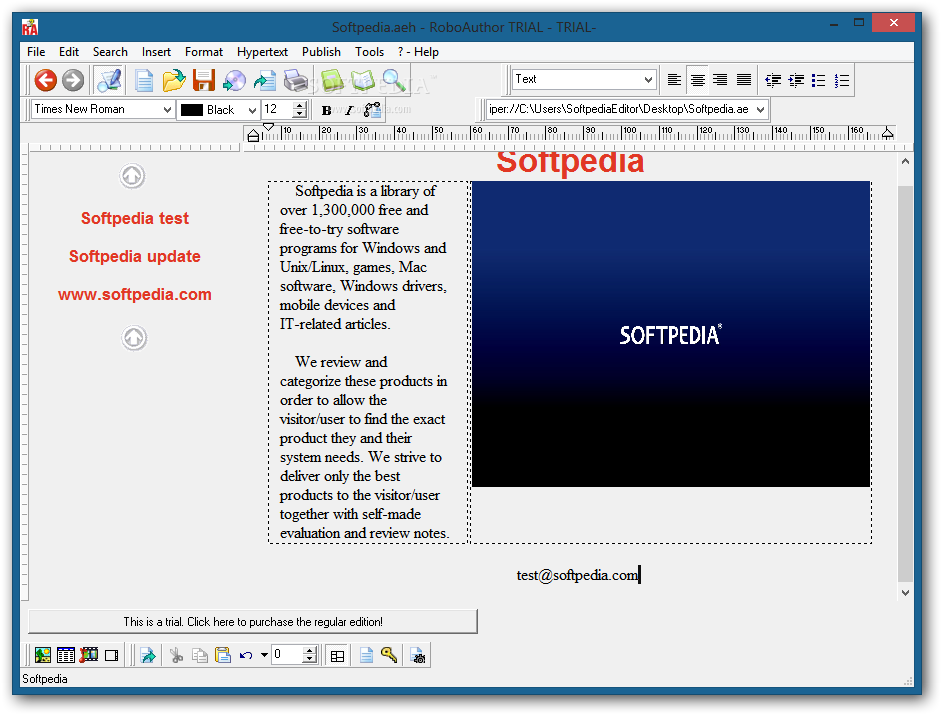Open the Publish menu
The height and width of the screenshot is (715, 942).
[321, 52]
